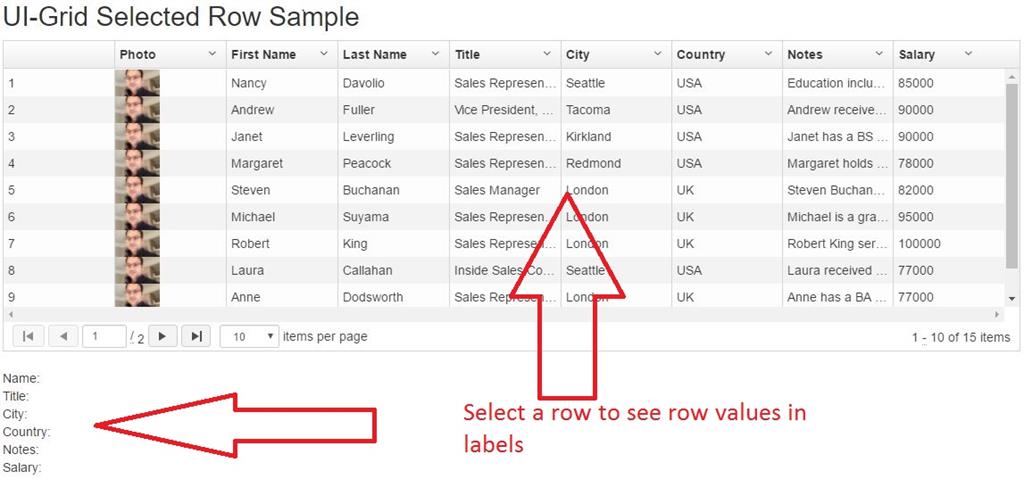
Task: Click the vertical scrollbar thumb
Action: point(1011,170)
